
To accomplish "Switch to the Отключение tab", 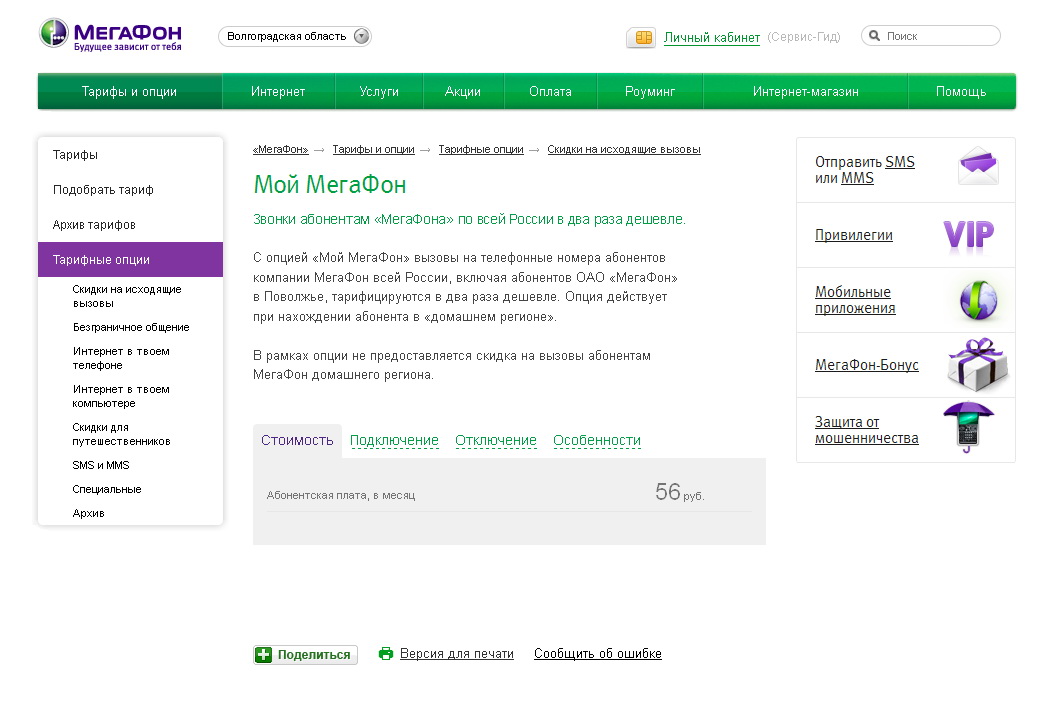I will [495, 441].
